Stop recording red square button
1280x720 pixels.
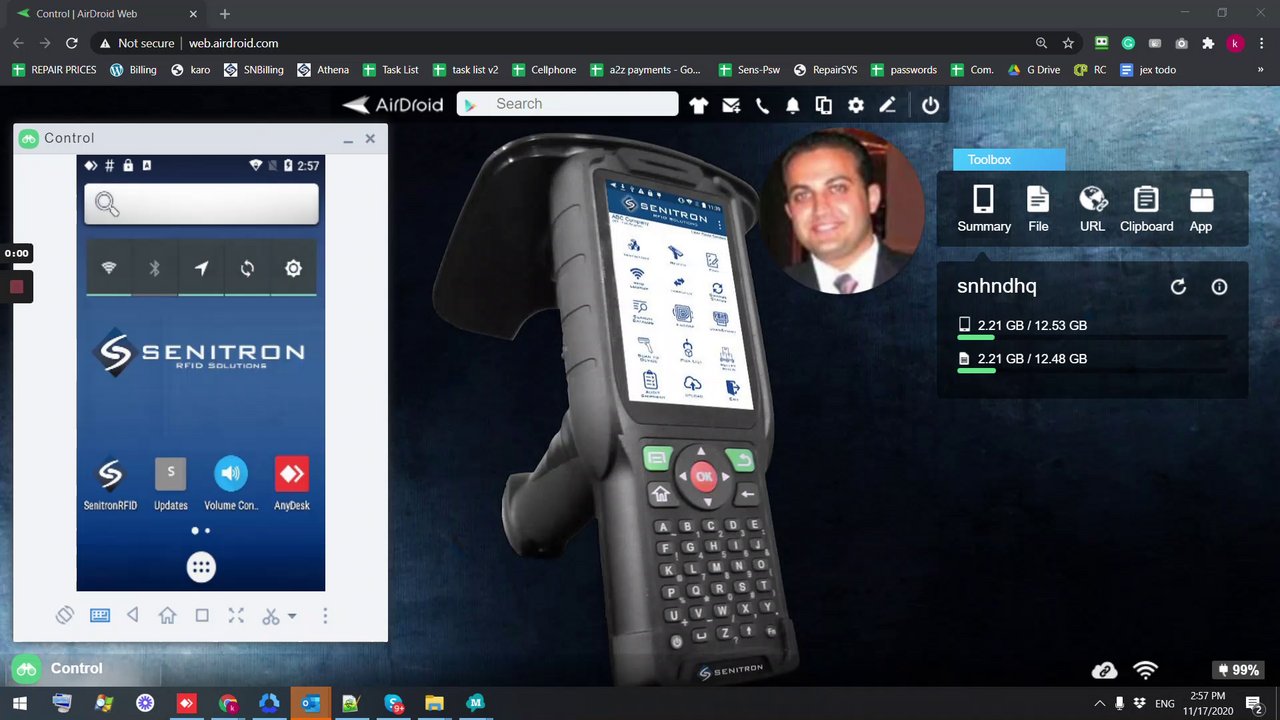[x=17, y=287]
